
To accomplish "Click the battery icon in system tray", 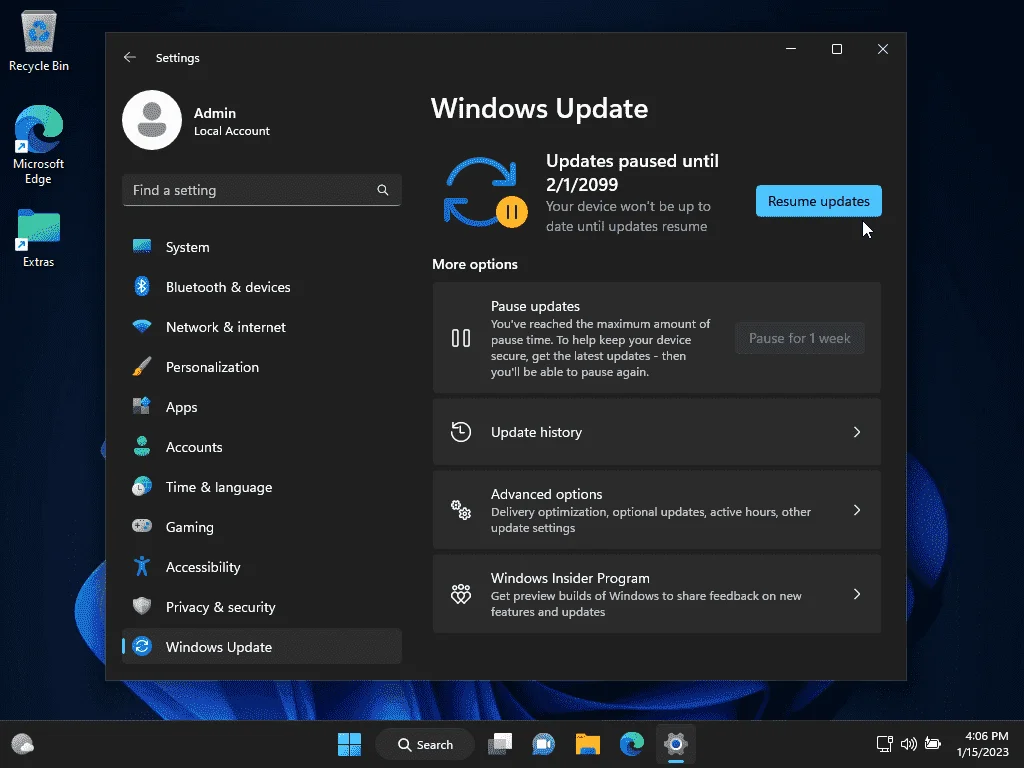I will tap(933, 744).
